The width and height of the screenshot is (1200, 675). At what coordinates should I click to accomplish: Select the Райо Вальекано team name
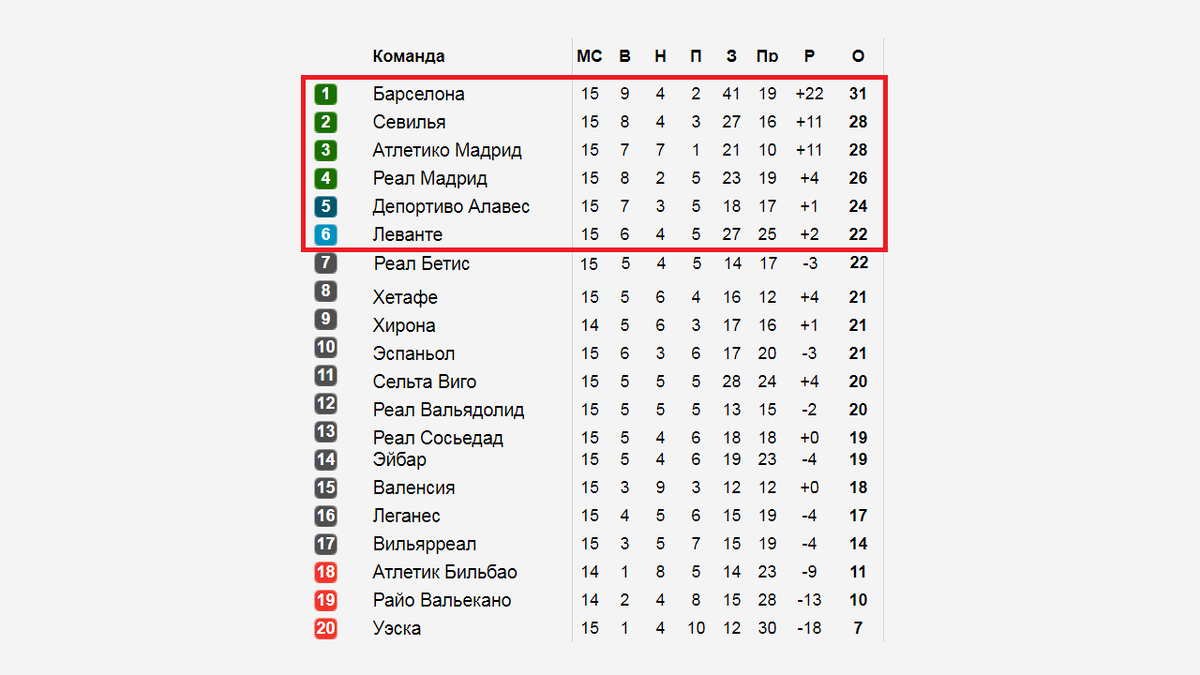tap(442, 600)
